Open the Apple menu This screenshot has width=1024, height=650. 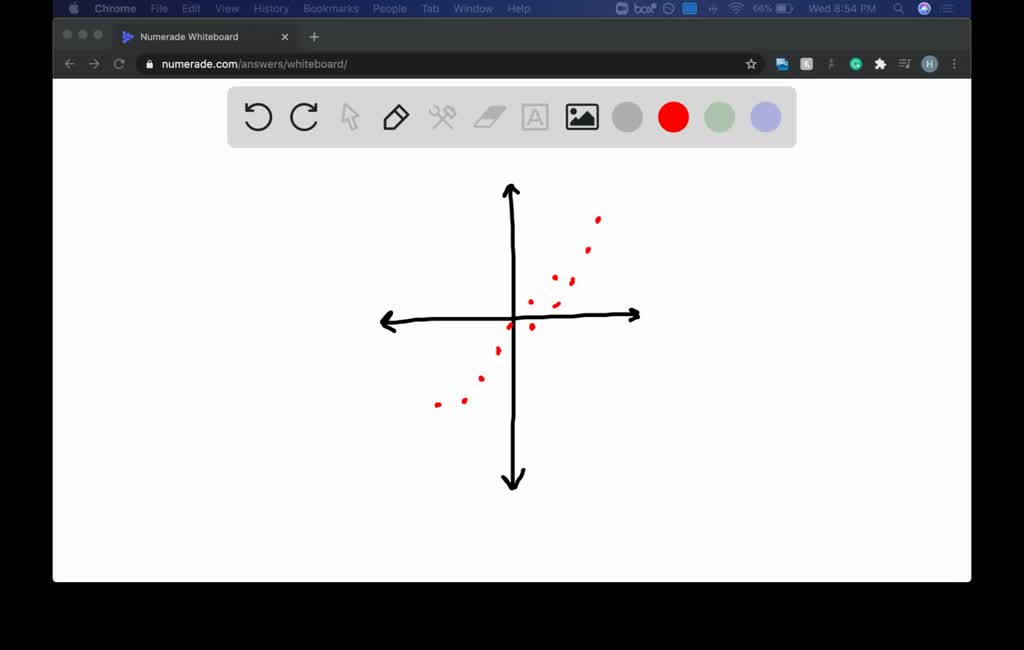pyautogui.click(x=74, y=8)
